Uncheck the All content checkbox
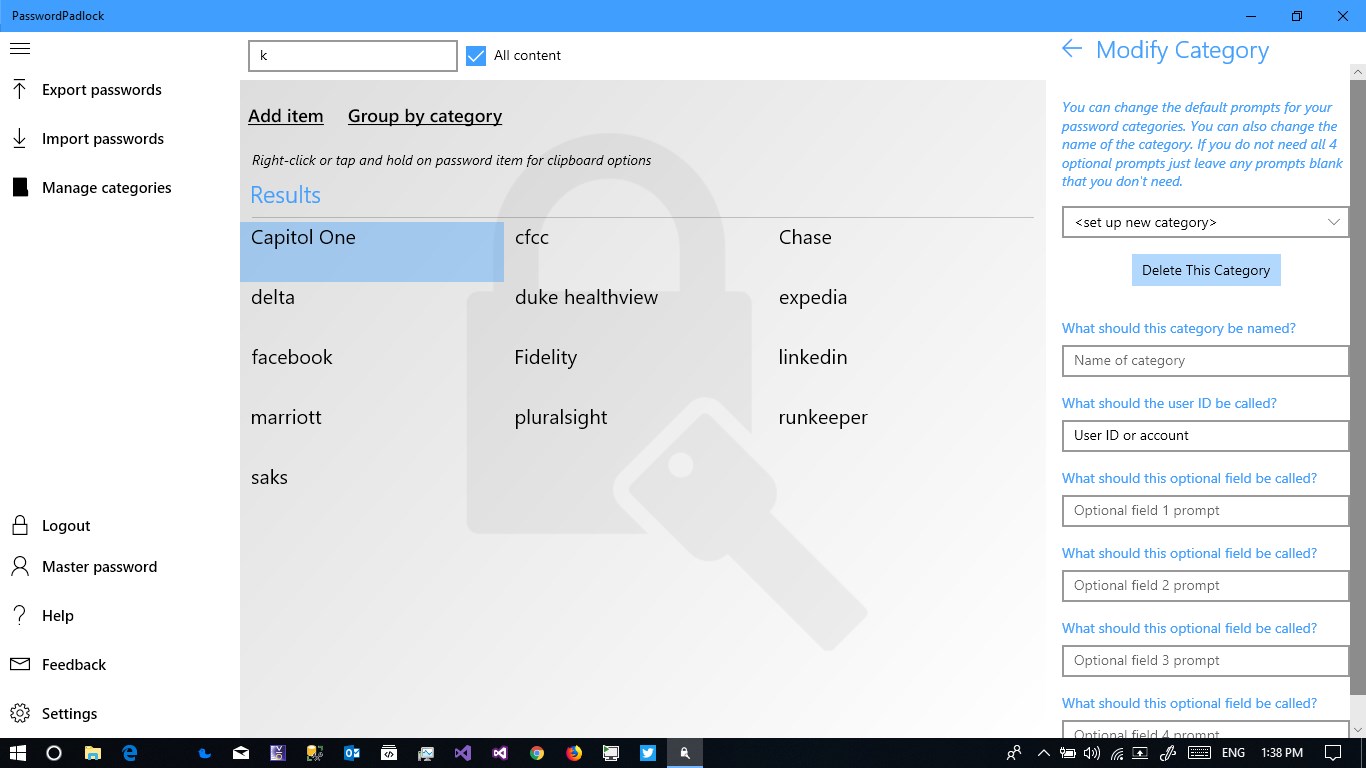Screen dimensions: 1366x768 [475, 56]
